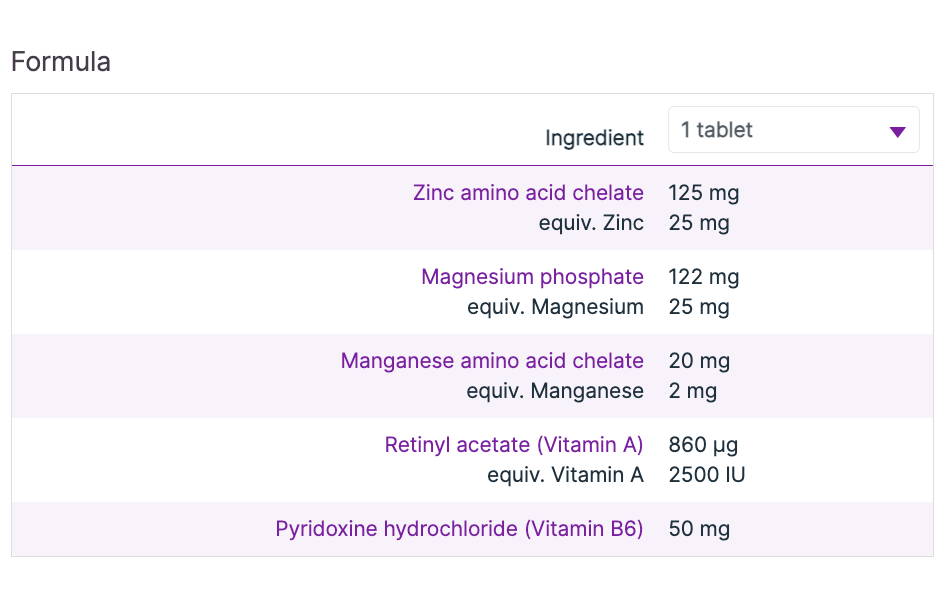Open the Zinc amino acid chelate link

click(528, 193)
